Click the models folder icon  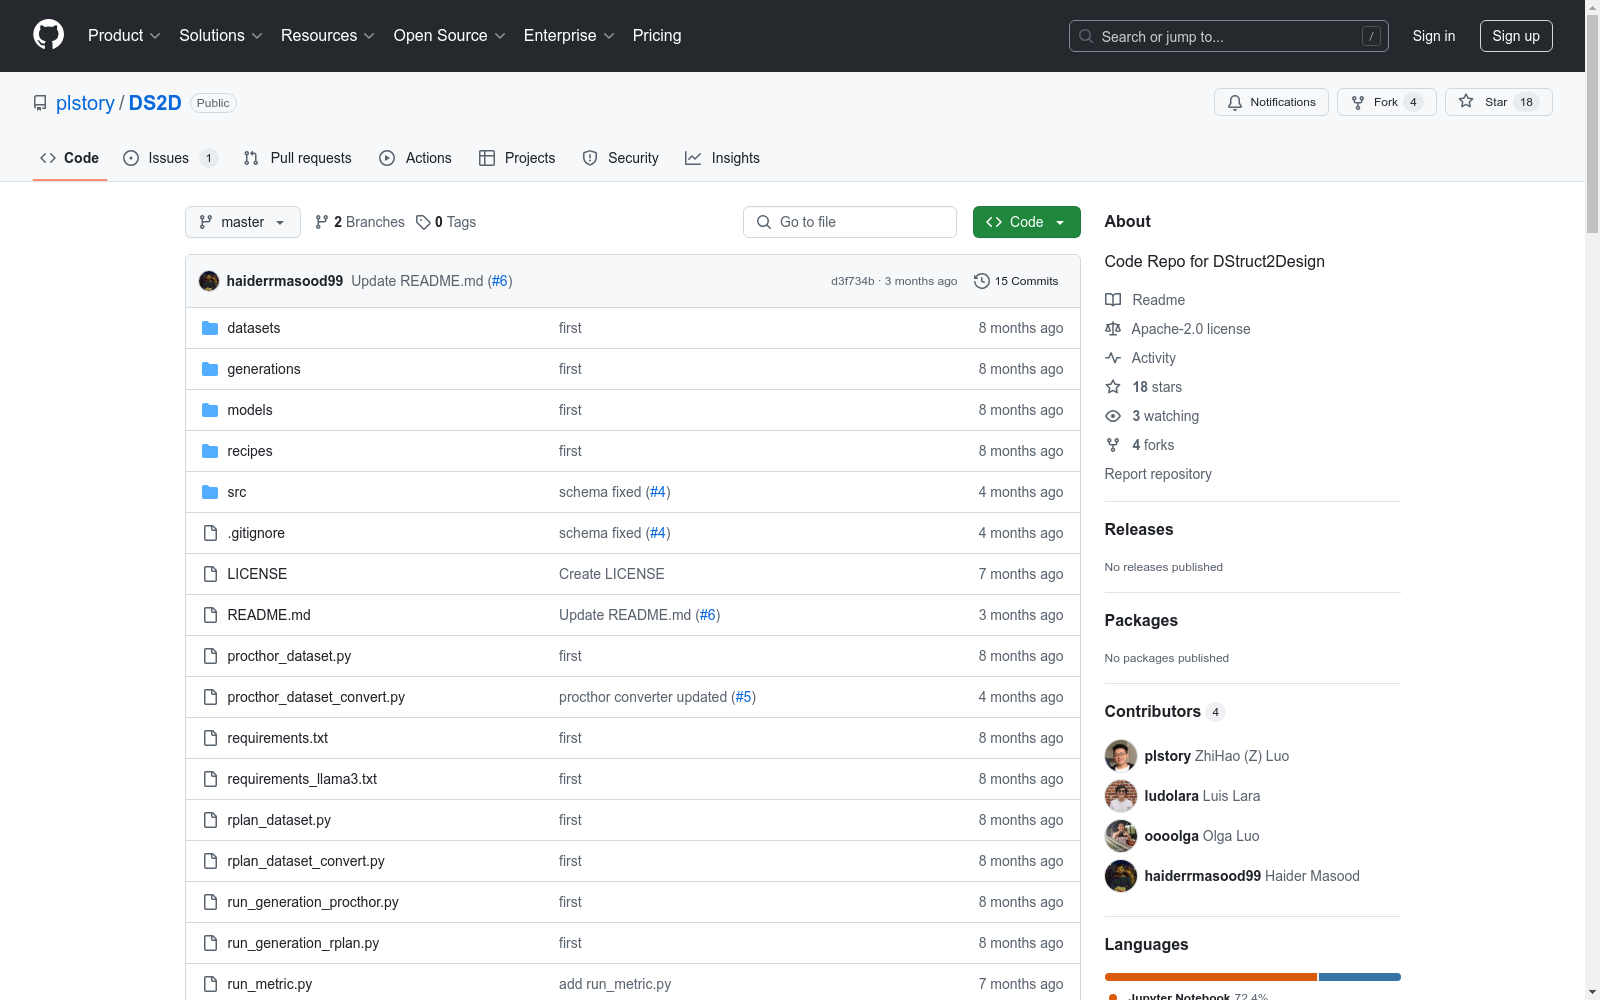210,410
